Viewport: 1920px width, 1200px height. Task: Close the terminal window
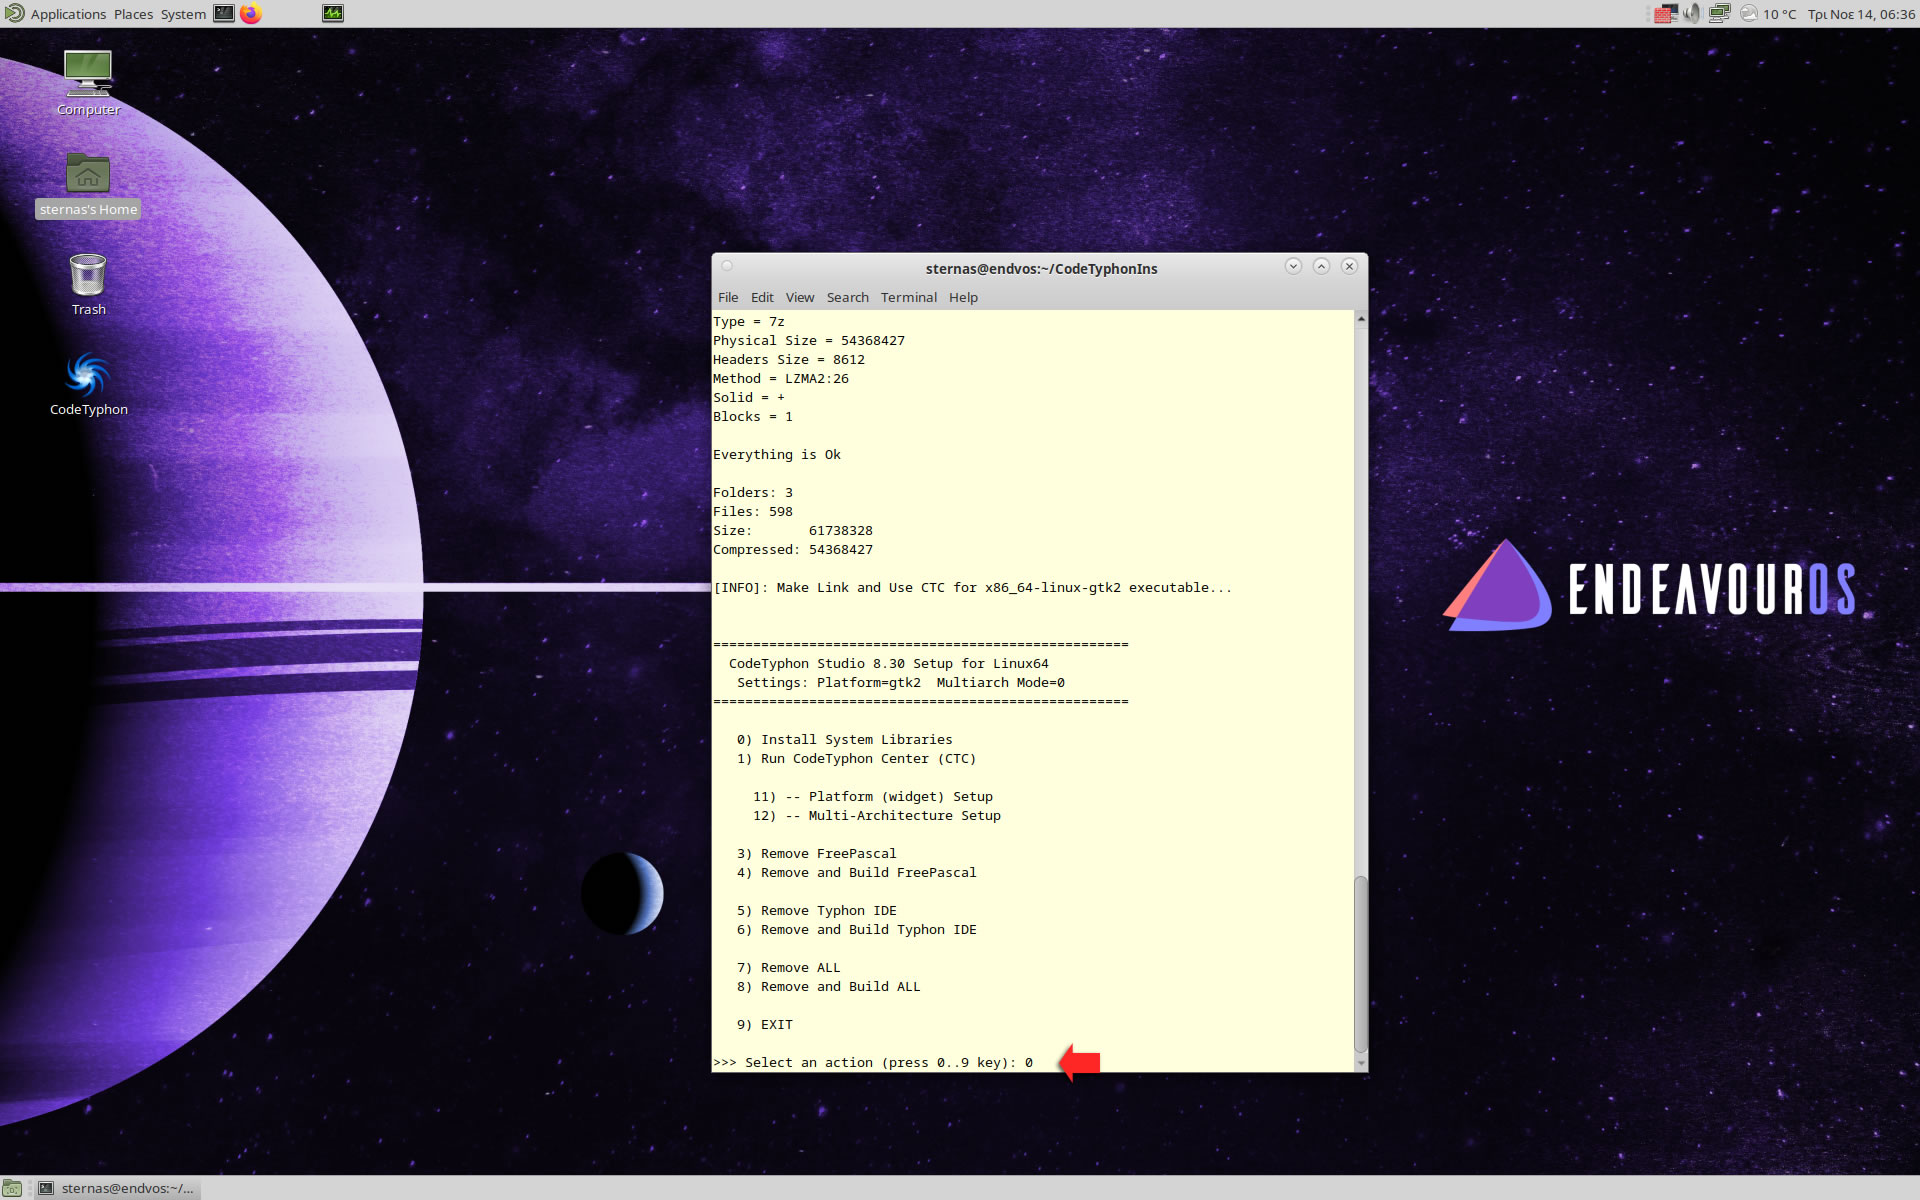[1349, 266]
